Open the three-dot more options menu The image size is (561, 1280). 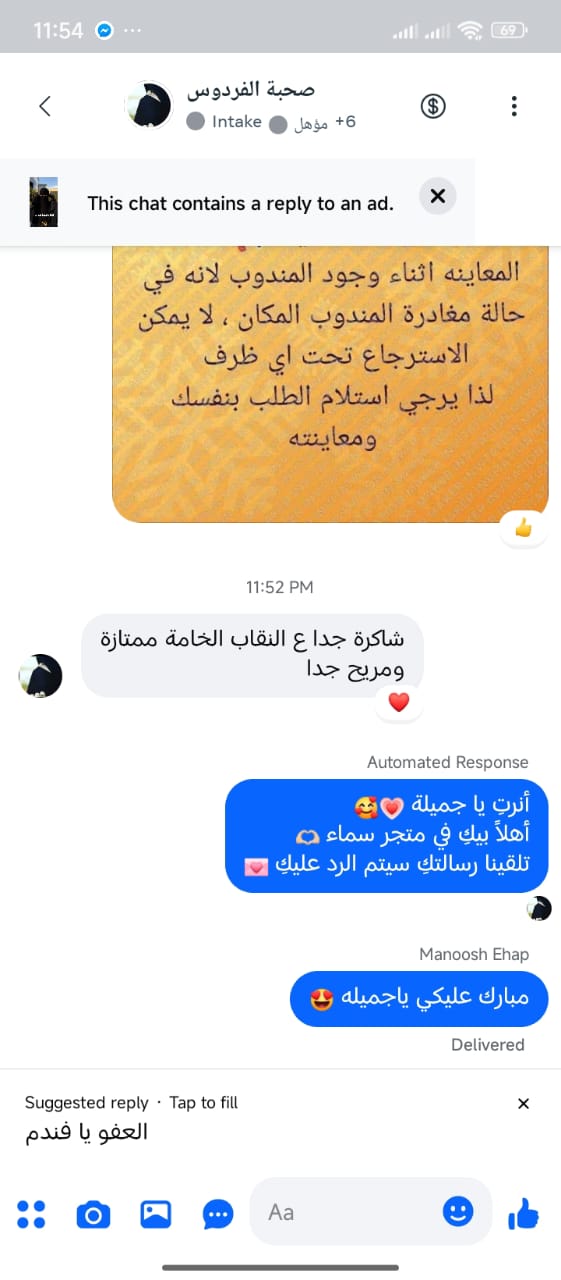pos(514,106)
